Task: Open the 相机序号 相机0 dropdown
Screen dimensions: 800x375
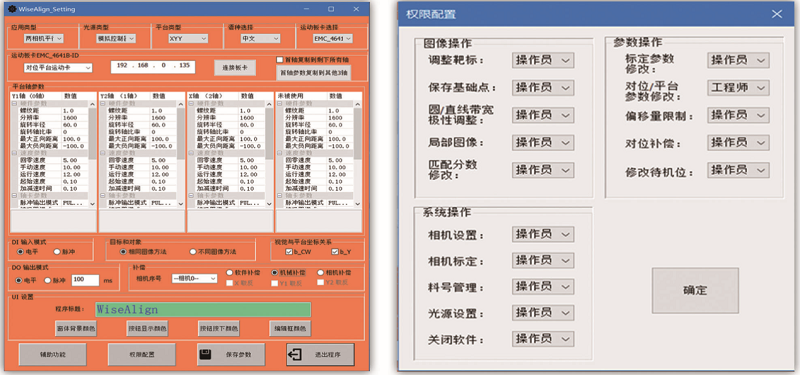Action: coord(194,279)
